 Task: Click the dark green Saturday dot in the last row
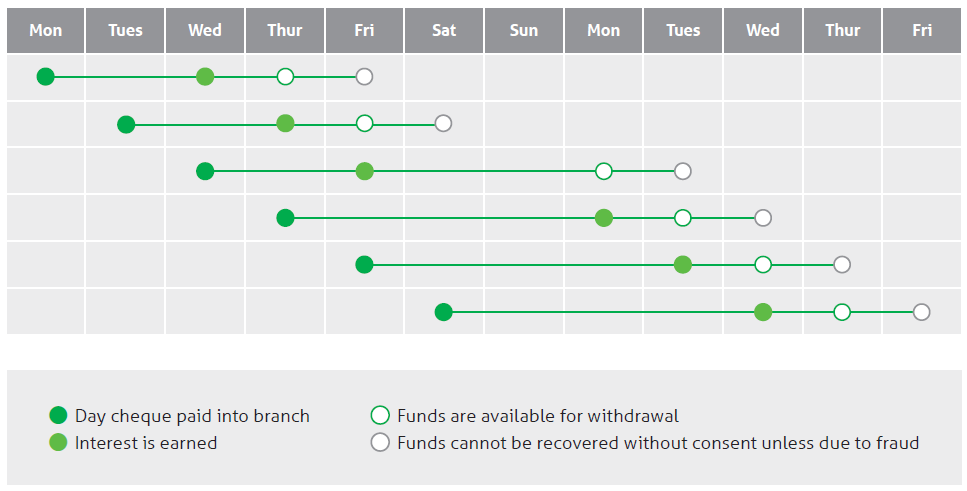(443, 312)
